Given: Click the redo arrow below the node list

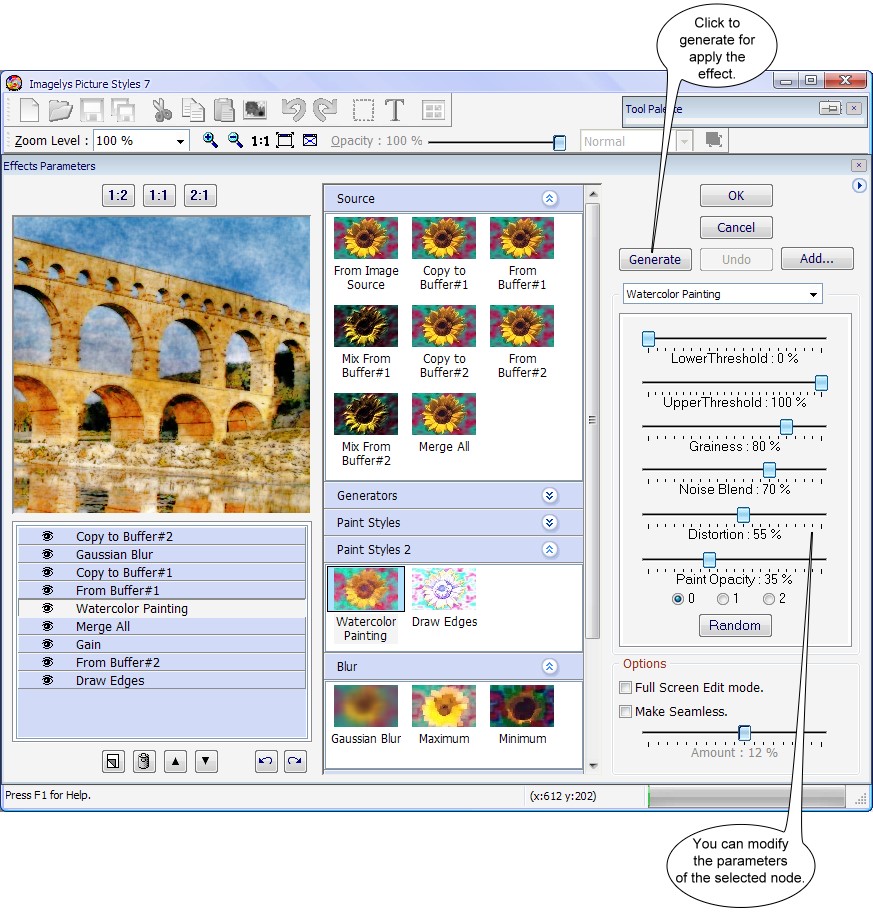Looking at the screenshot, I should click(295, 762).
